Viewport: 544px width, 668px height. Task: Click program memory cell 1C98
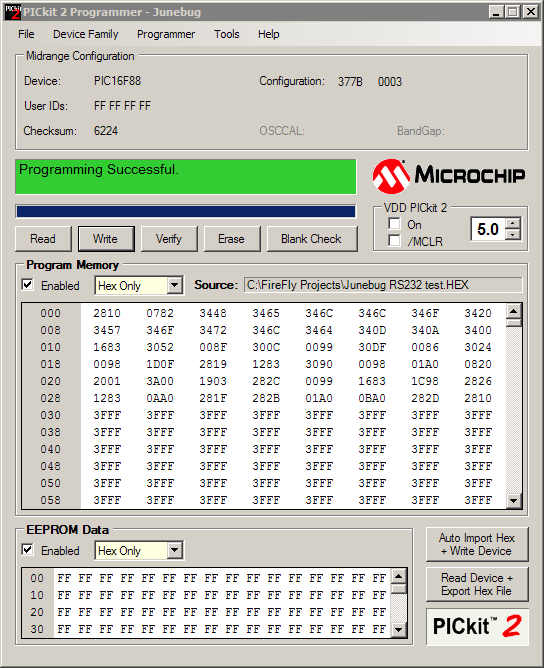[425, 381]
